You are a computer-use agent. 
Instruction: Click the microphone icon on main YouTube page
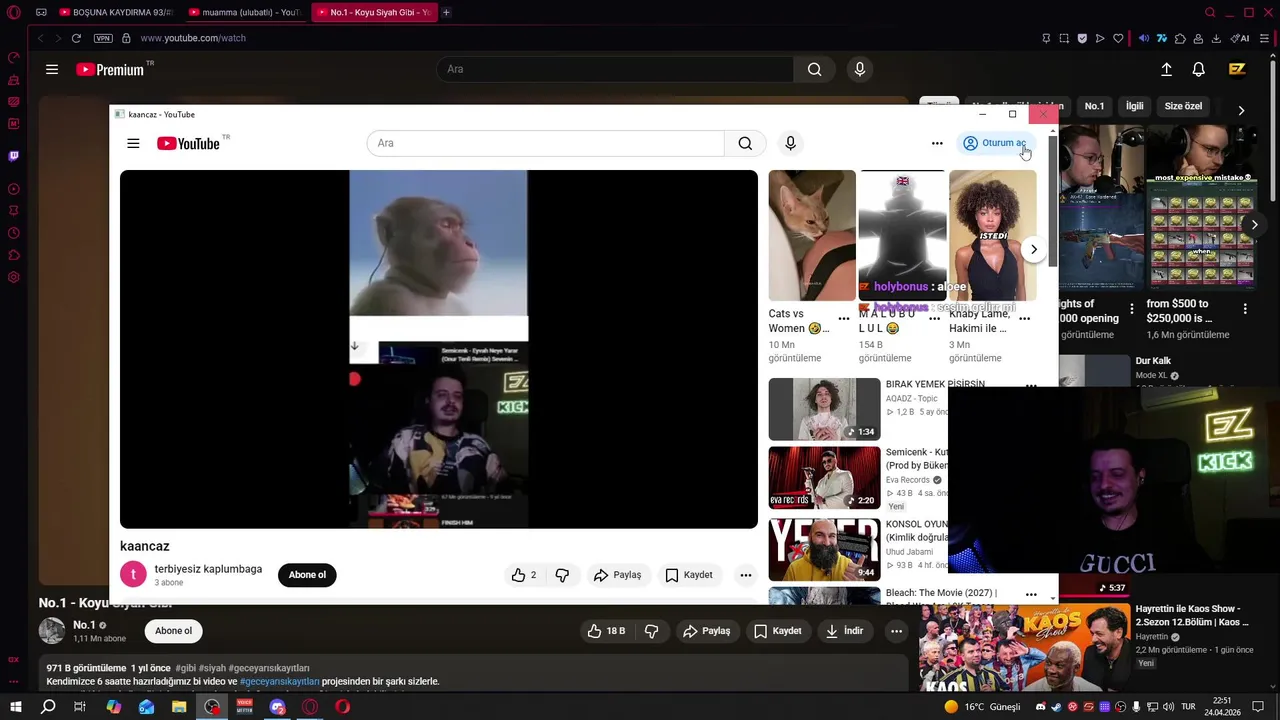pos(859,69)
